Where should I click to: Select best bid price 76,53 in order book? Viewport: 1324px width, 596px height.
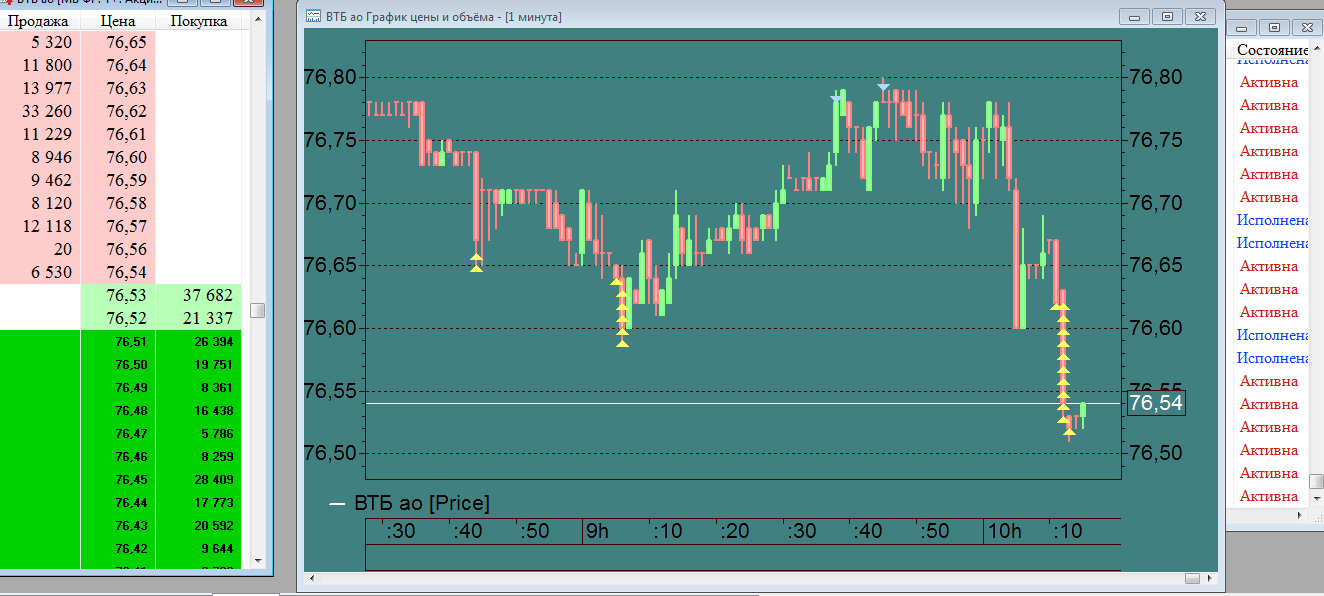(x=126, y=295)
